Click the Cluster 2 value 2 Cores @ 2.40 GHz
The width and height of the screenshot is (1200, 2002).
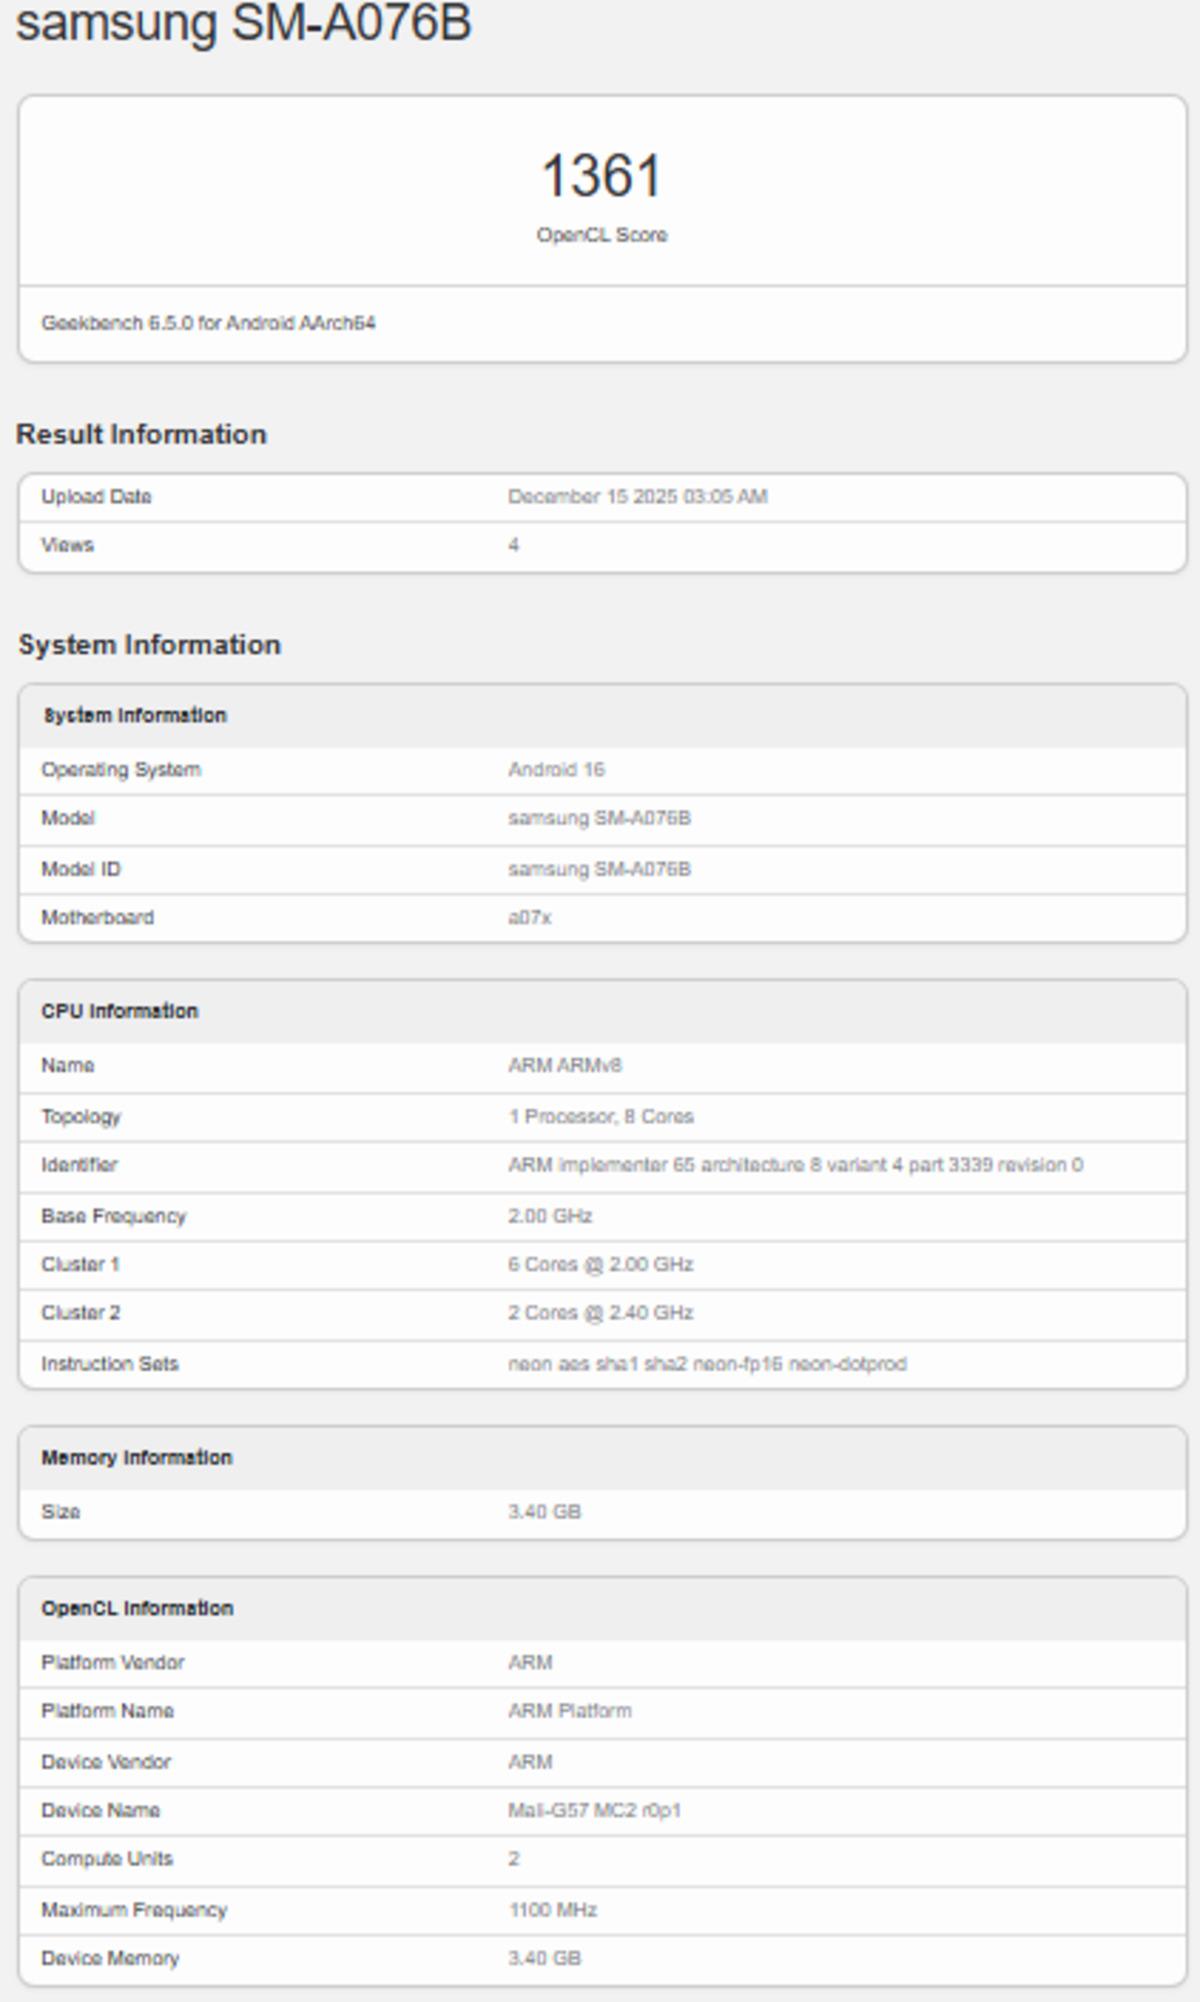click(x=600, y=1313)
